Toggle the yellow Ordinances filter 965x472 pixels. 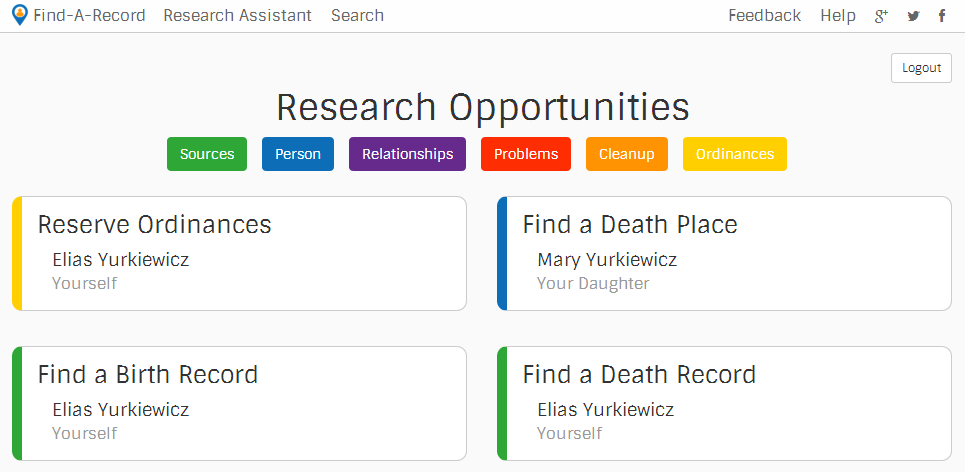click(735, 154)
